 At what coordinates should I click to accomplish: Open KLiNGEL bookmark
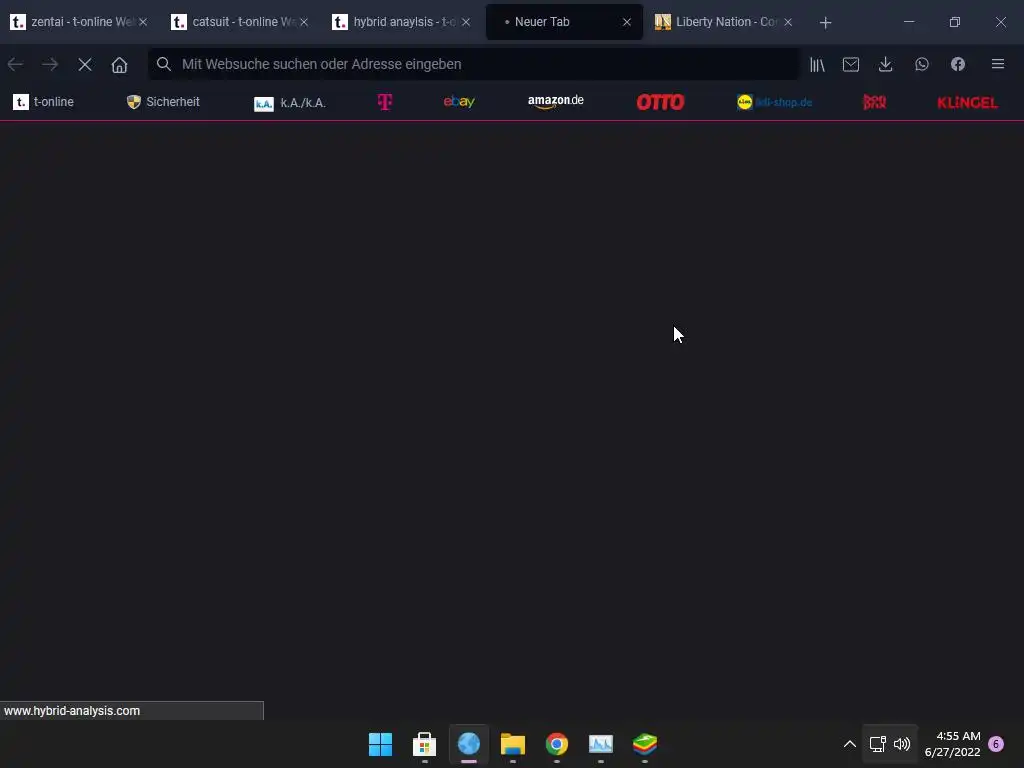[x=968, y=103]
